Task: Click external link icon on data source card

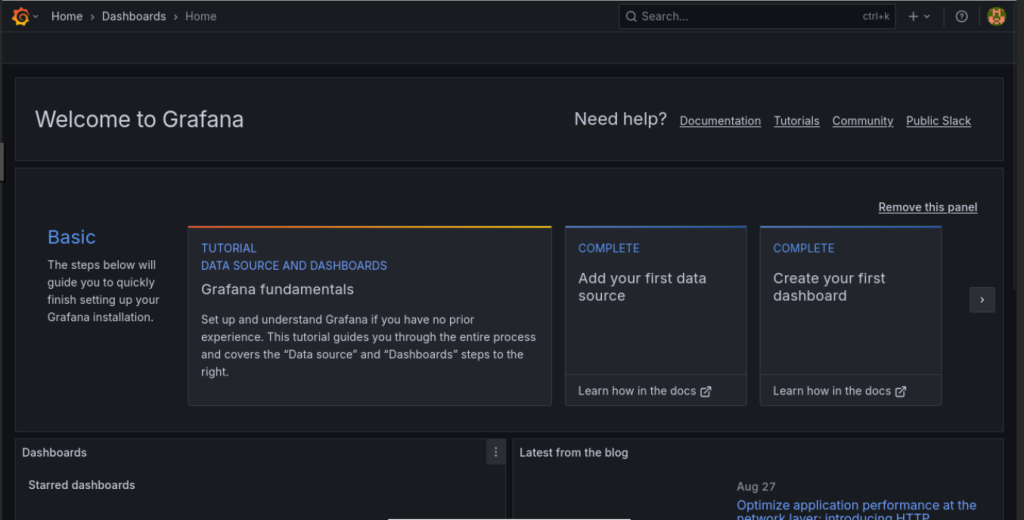Action: point(706,391)
